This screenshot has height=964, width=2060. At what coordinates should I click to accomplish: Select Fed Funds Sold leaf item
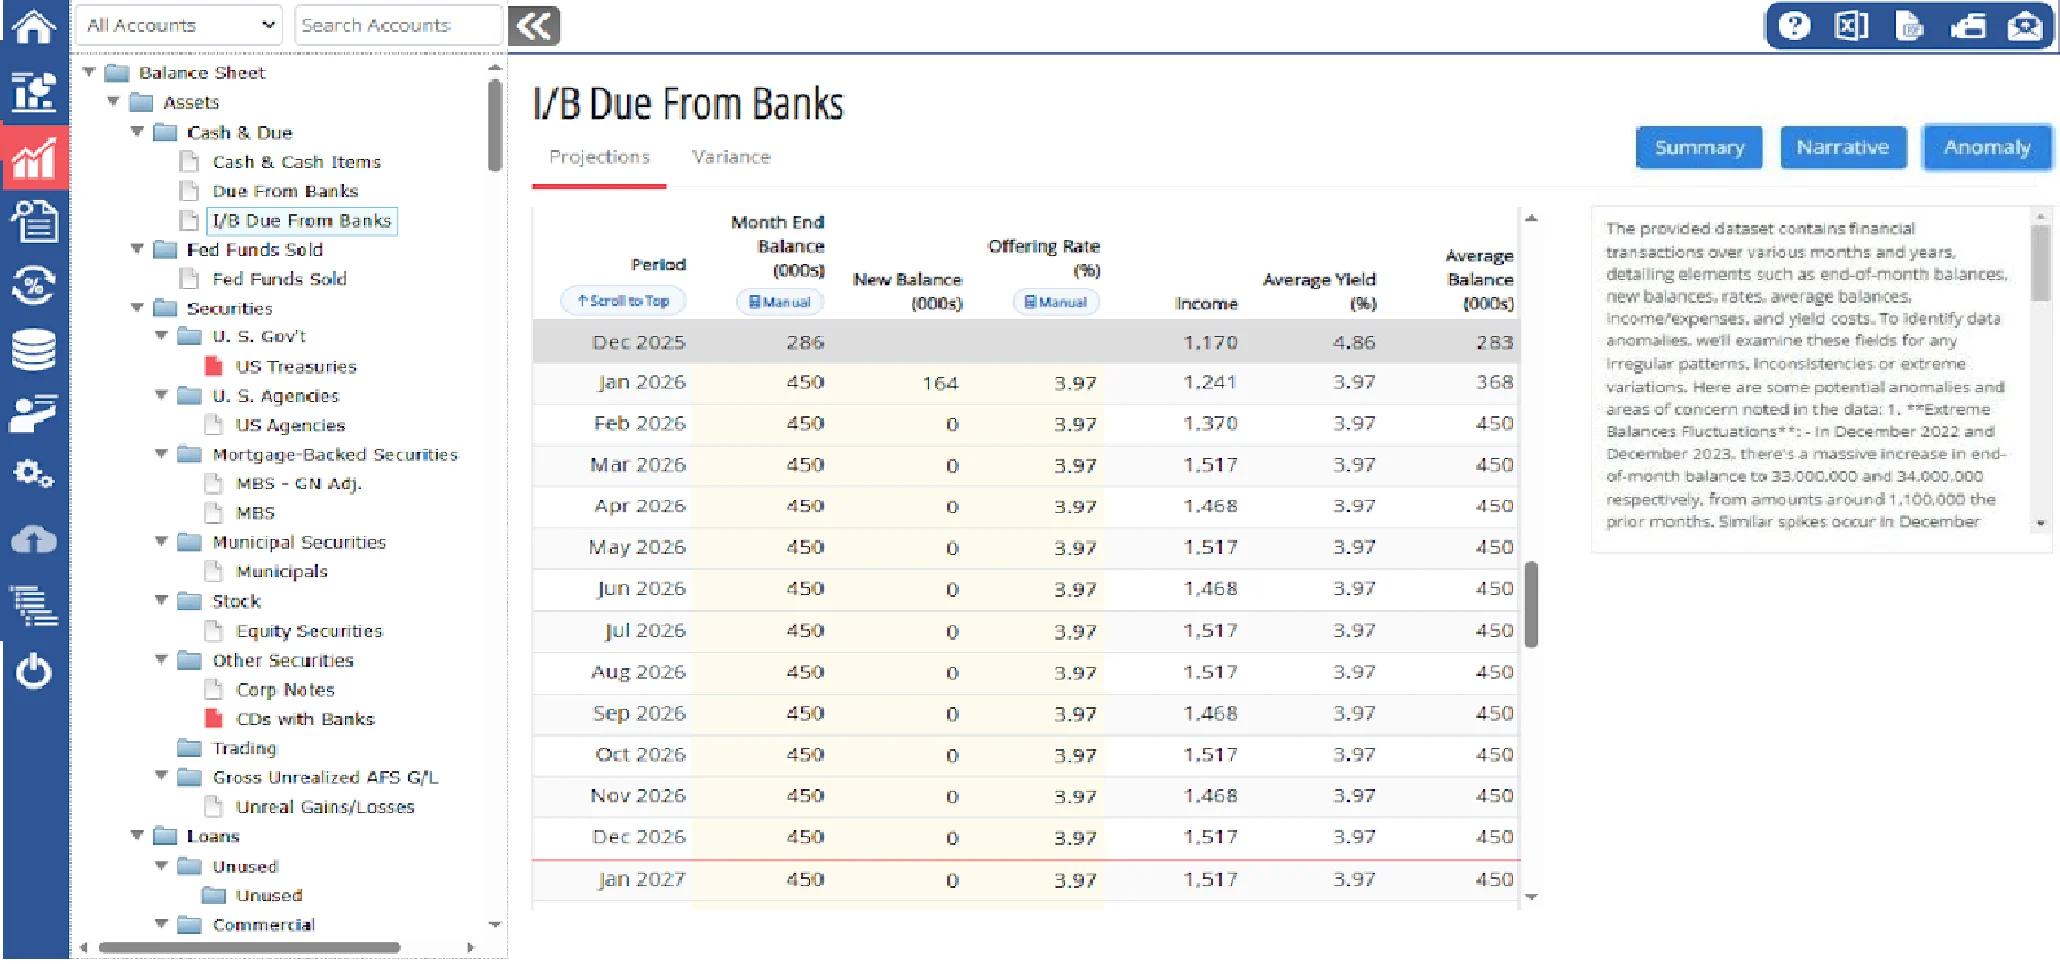[x=279, y=279]
